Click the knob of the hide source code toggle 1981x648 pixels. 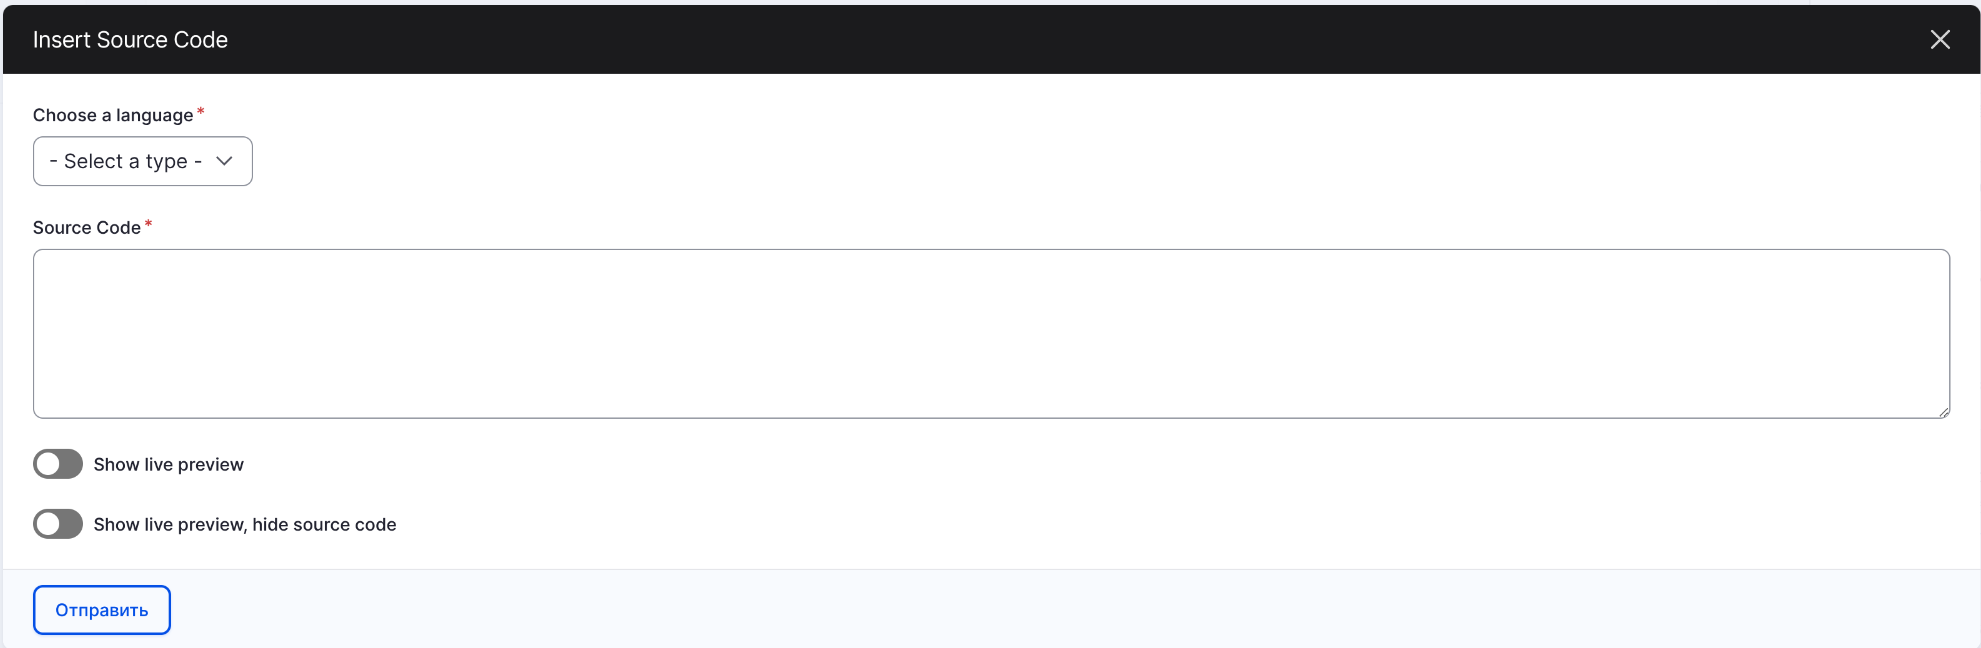click(x=48, y=524)
